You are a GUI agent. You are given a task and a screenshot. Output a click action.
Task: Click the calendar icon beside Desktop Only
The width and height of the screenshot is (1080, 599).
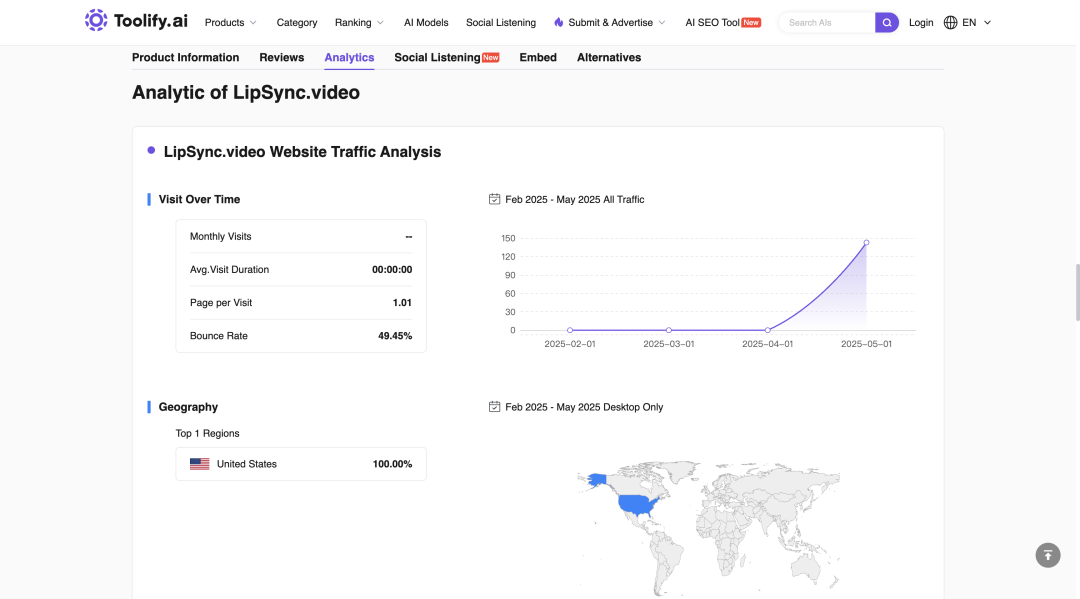click(x=495, y=407)
